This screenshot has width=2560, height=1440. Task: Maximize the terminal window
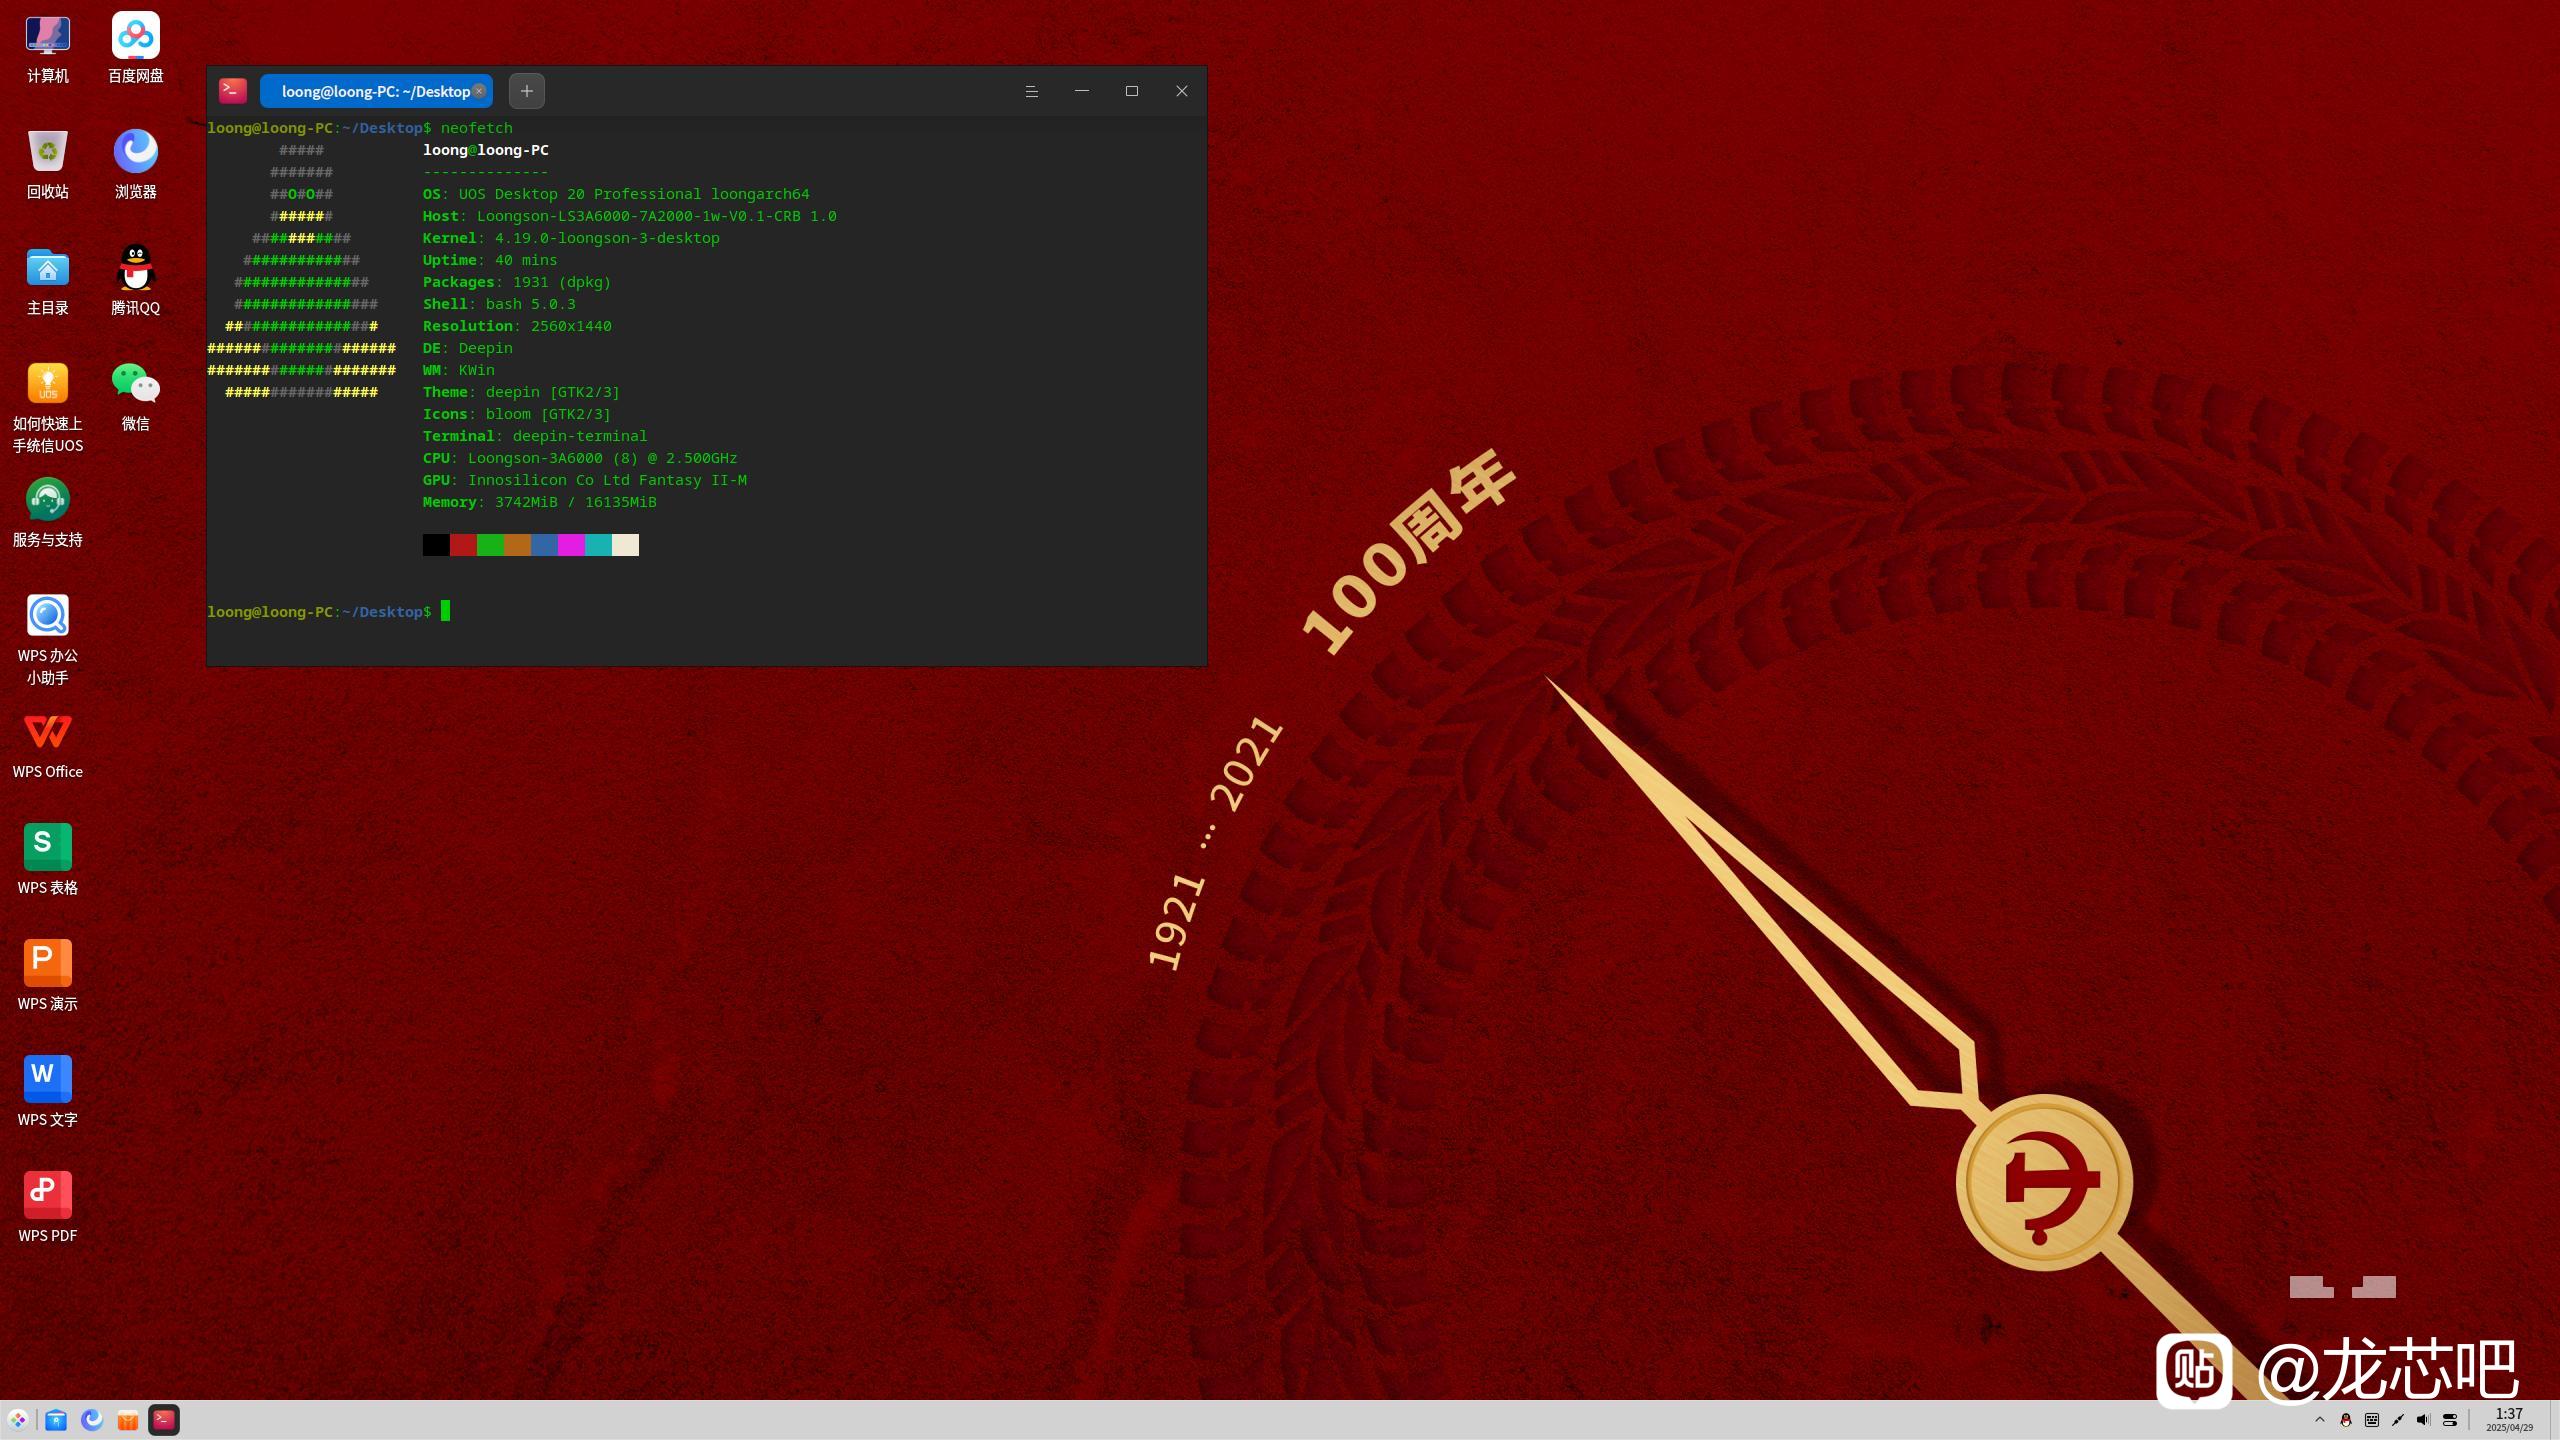(1132, 91)
